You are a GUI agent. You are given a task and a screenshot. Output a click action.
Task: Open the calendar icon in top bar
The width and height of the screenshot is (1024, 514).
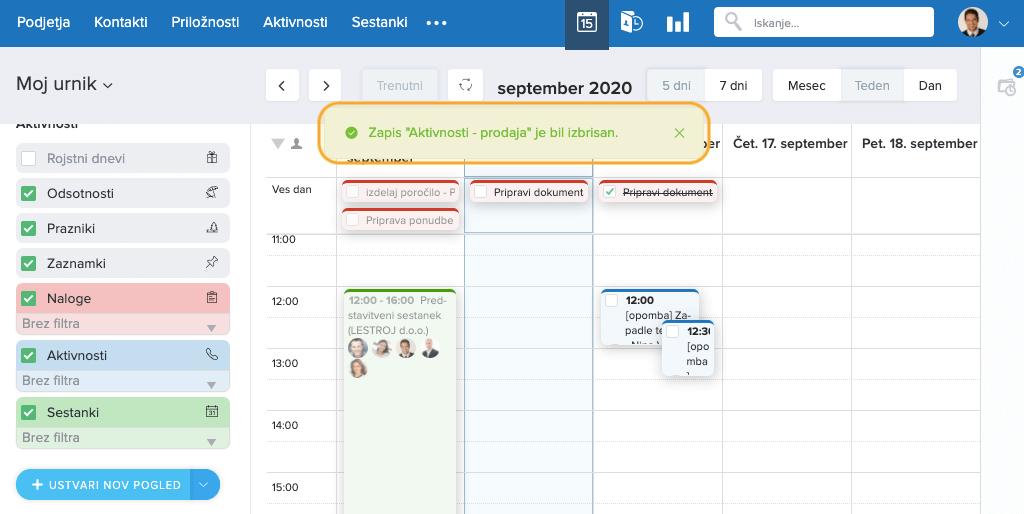(586, 23)
